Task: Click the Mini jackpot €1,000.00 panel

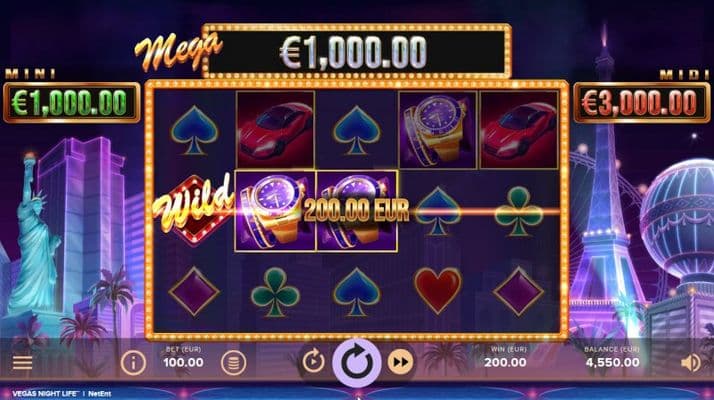Action: [72, 103]
